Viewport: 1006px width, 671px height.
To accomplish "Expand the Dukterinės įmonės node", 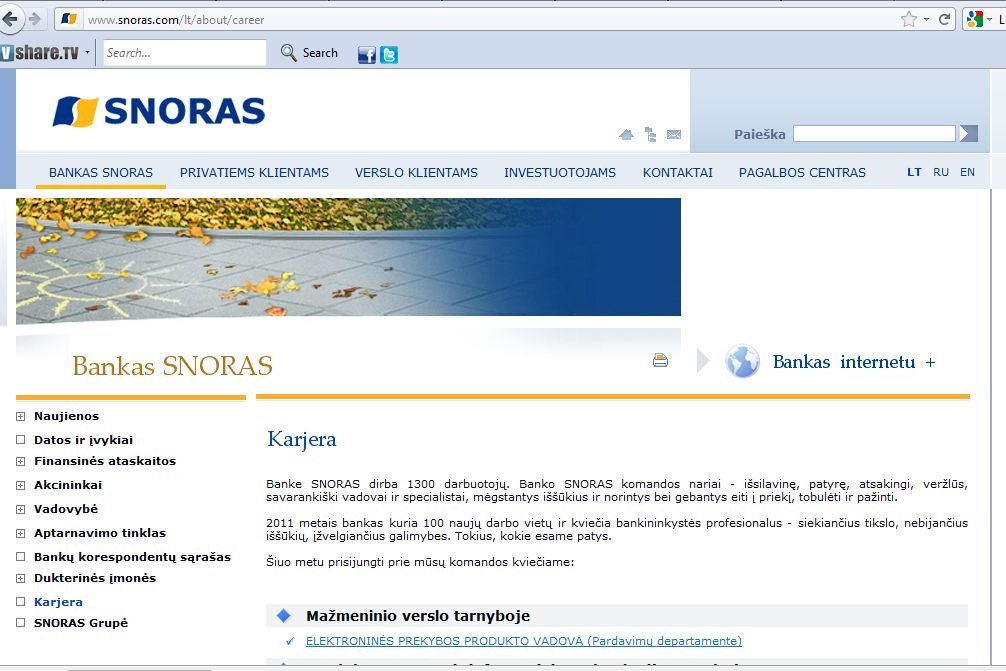I will (x=21, y=578).
